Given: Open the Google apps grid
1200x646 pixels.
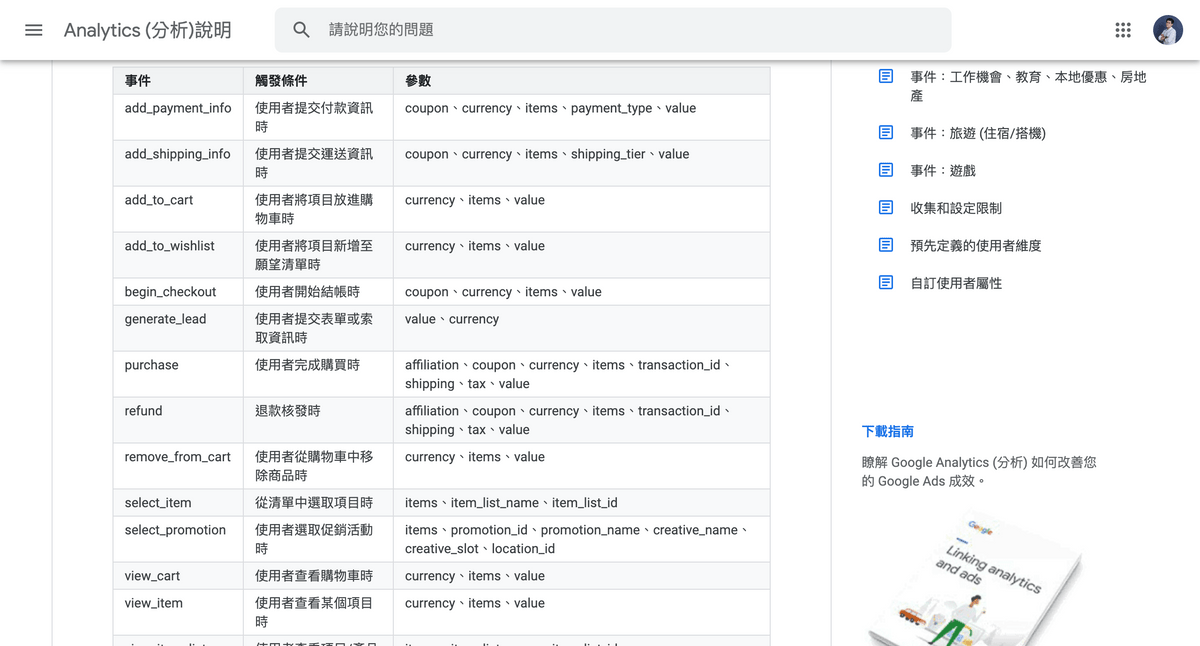Looking at the screenshot, I should (x=1122, y=30).
